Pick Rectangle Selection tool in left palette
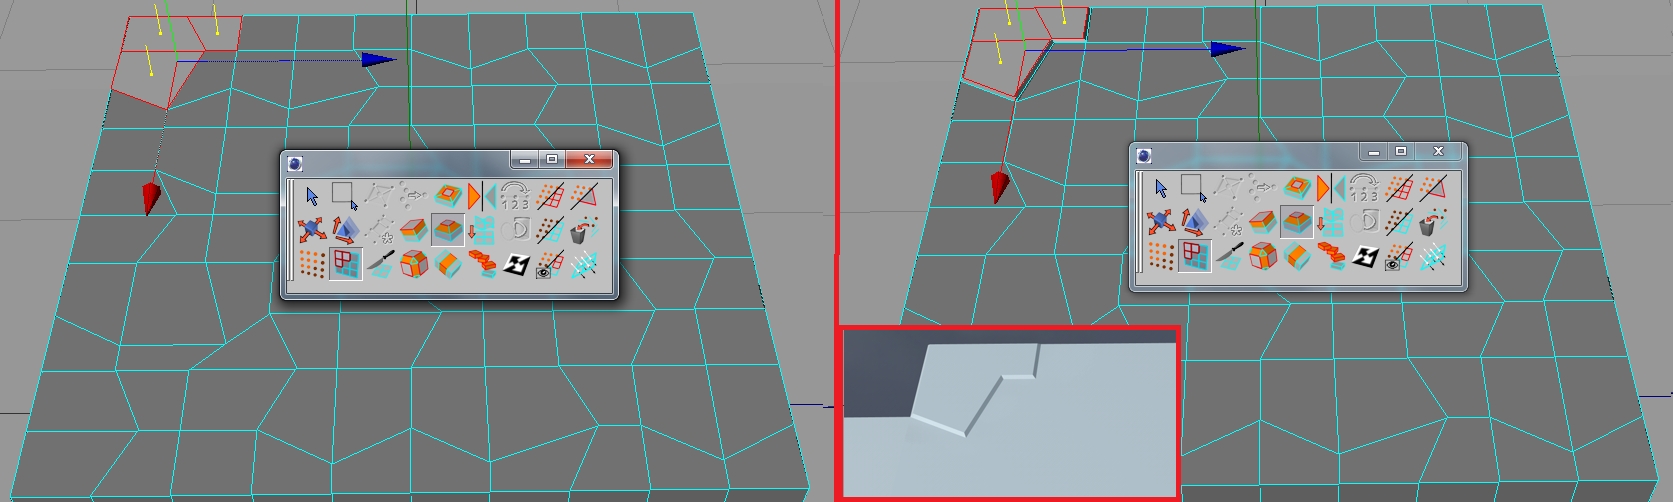The image size is (1673, 502). click(x=344, y=195)
